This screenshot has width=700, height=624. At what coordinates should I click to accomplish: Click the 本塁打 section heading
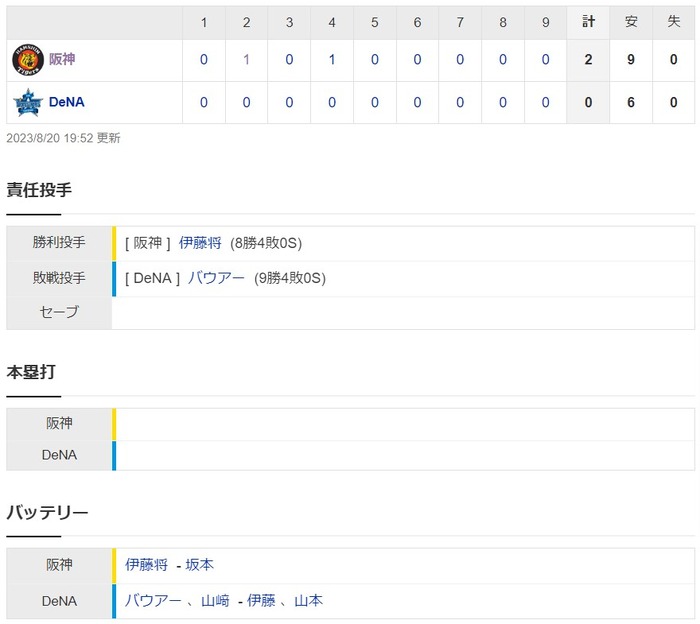click(31, 372)
